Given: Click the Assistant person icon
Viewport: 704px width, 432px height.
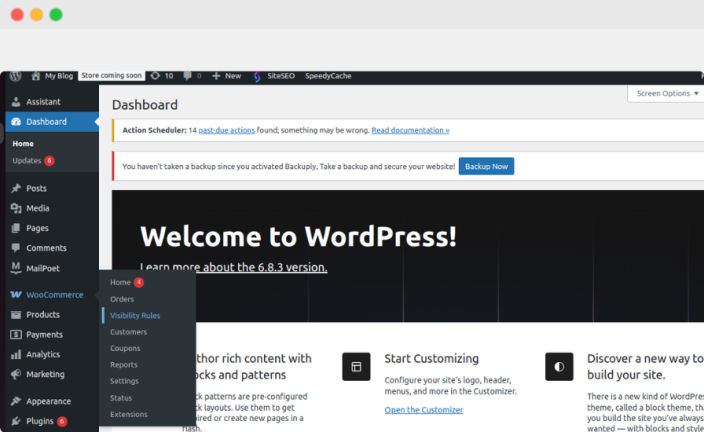Looking at the screenshot, I should pos(16,101).
